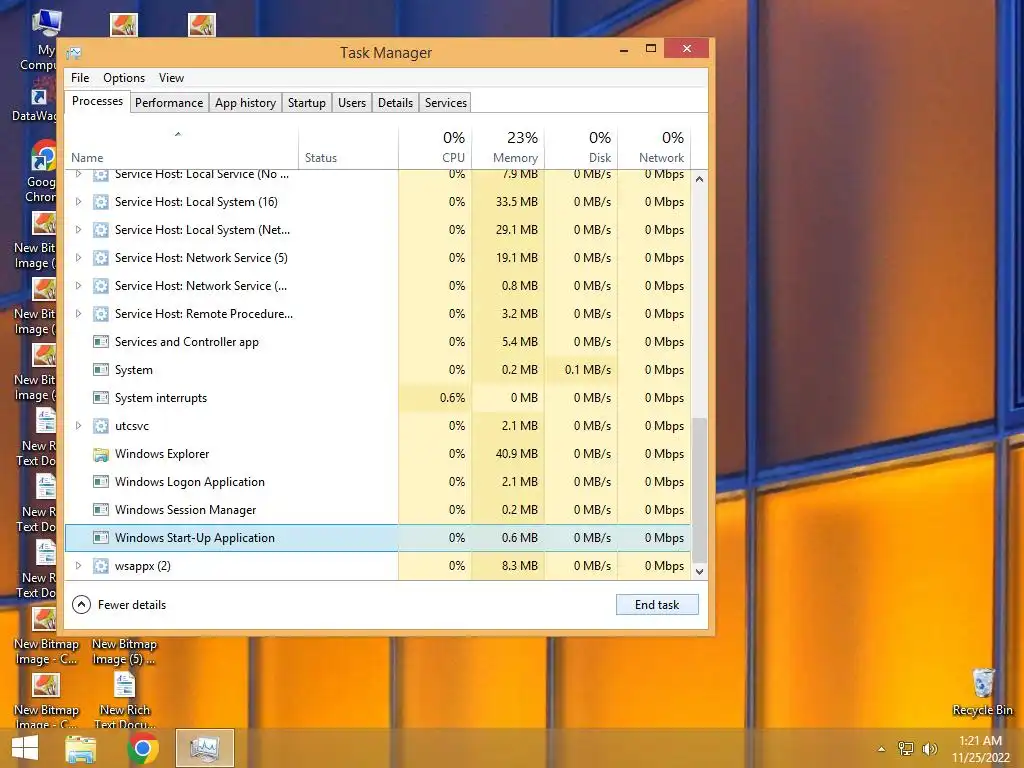Click the 0.1 MB/s disk value

(x=588, y=370)
